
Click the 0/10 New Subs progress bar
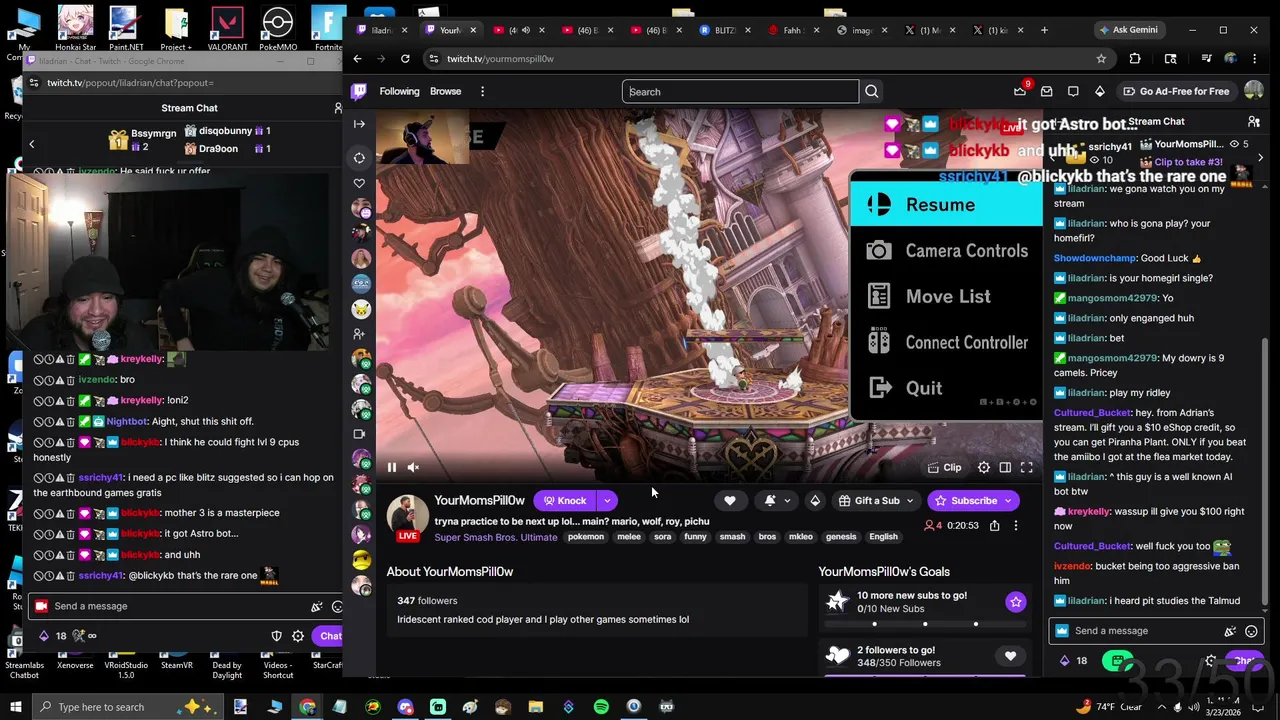point(925,624)
